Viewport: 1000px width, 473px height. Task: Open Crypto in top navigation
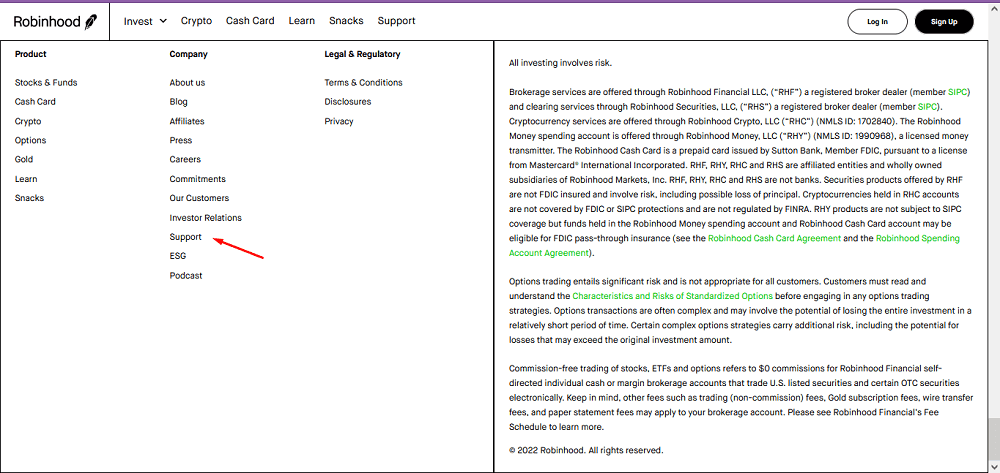196,21
